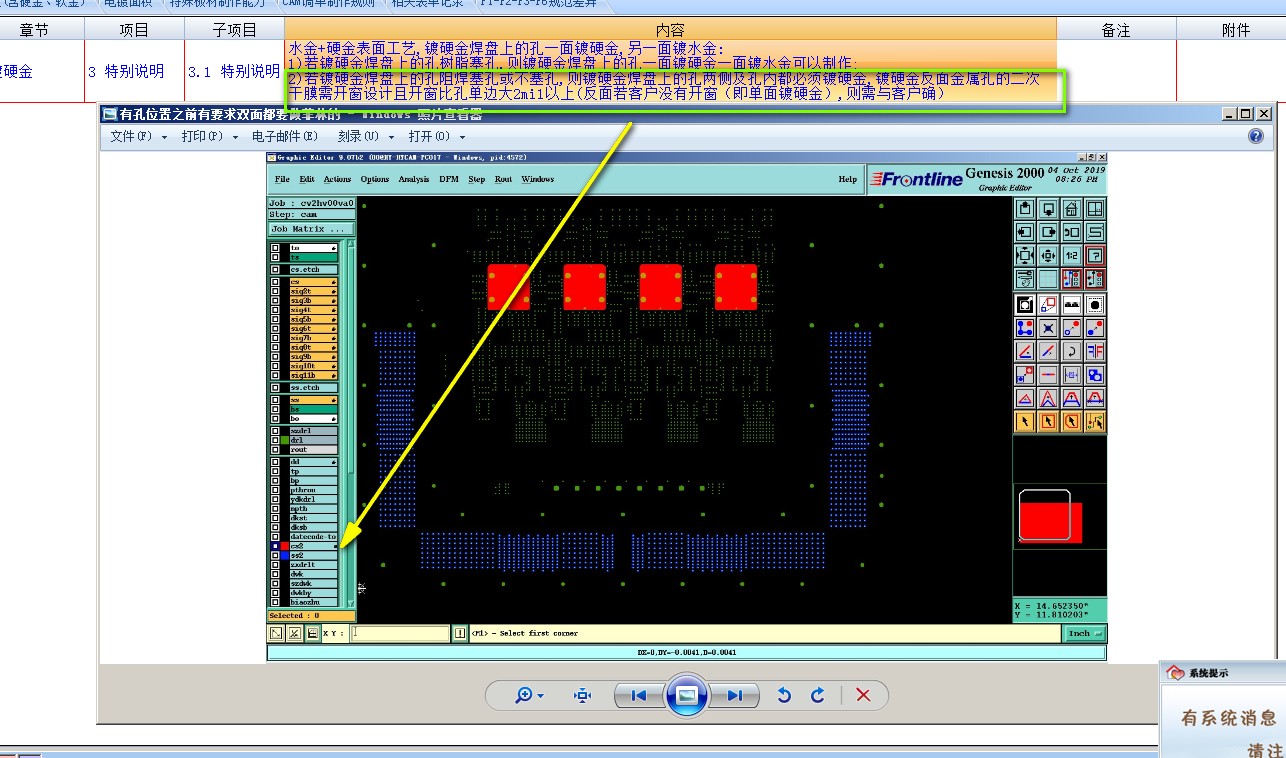Switch to the CAM调单制作规则 tab
Image resolution: width=1286 pixels, height=758 pixels.
pos(328,4)
